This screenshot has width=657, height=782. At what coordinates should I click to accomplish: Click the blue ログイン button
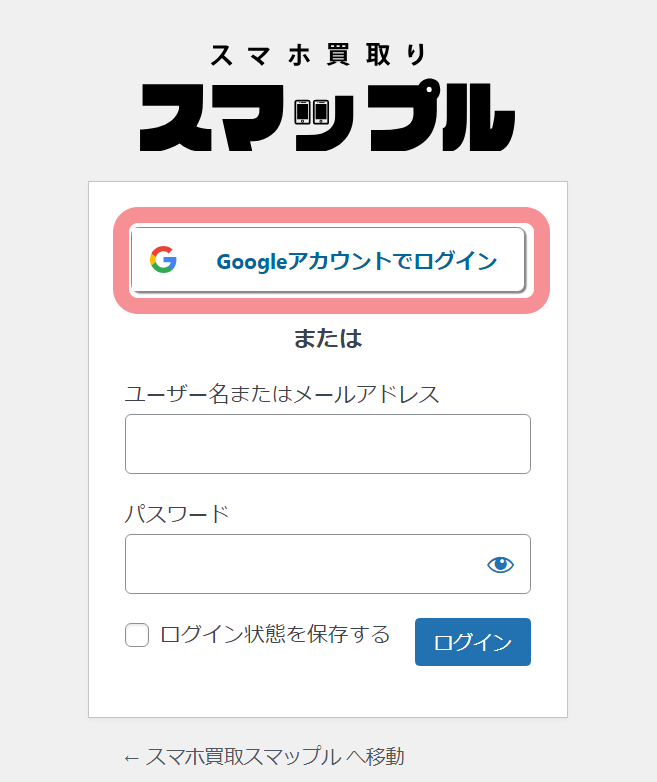(x=472, y=642)
